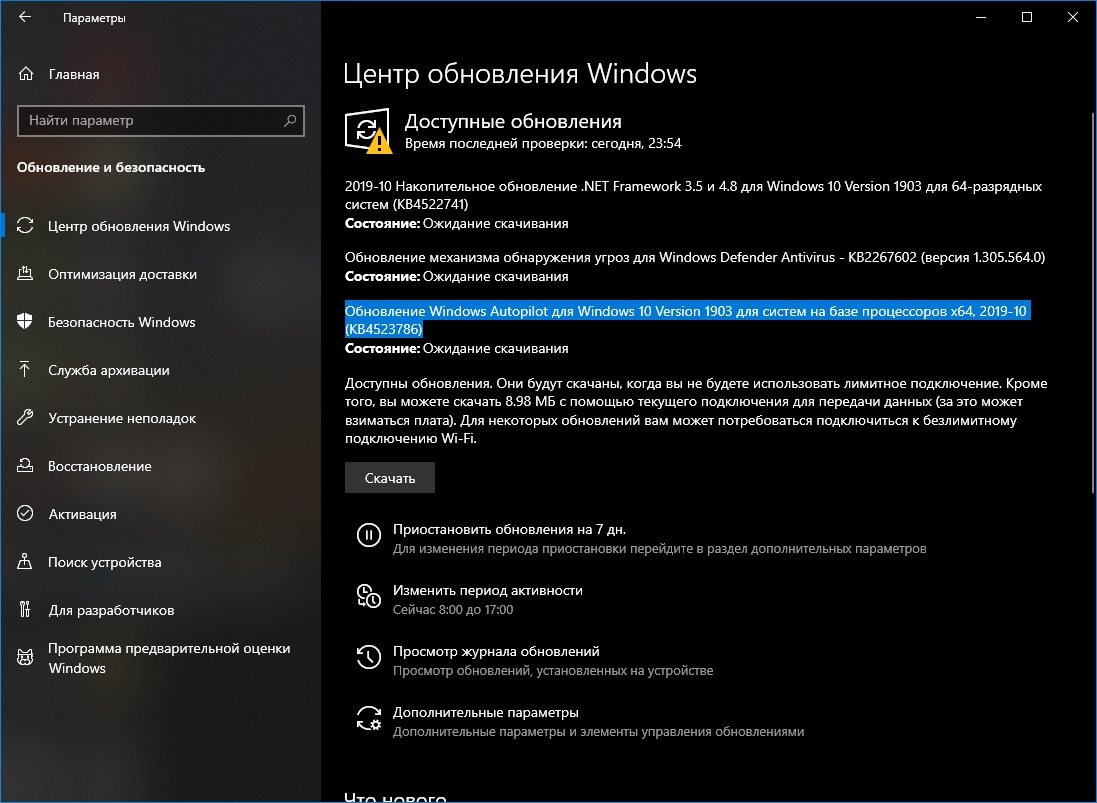
Task: Click the .NET Framework KB4522741 update text
Action: tap(693, 195)
